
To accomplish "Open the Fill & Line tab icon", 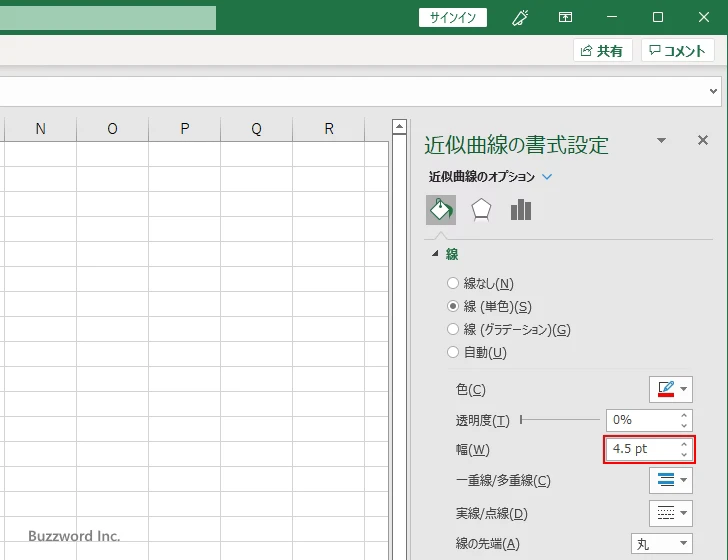I will [441, 210].
